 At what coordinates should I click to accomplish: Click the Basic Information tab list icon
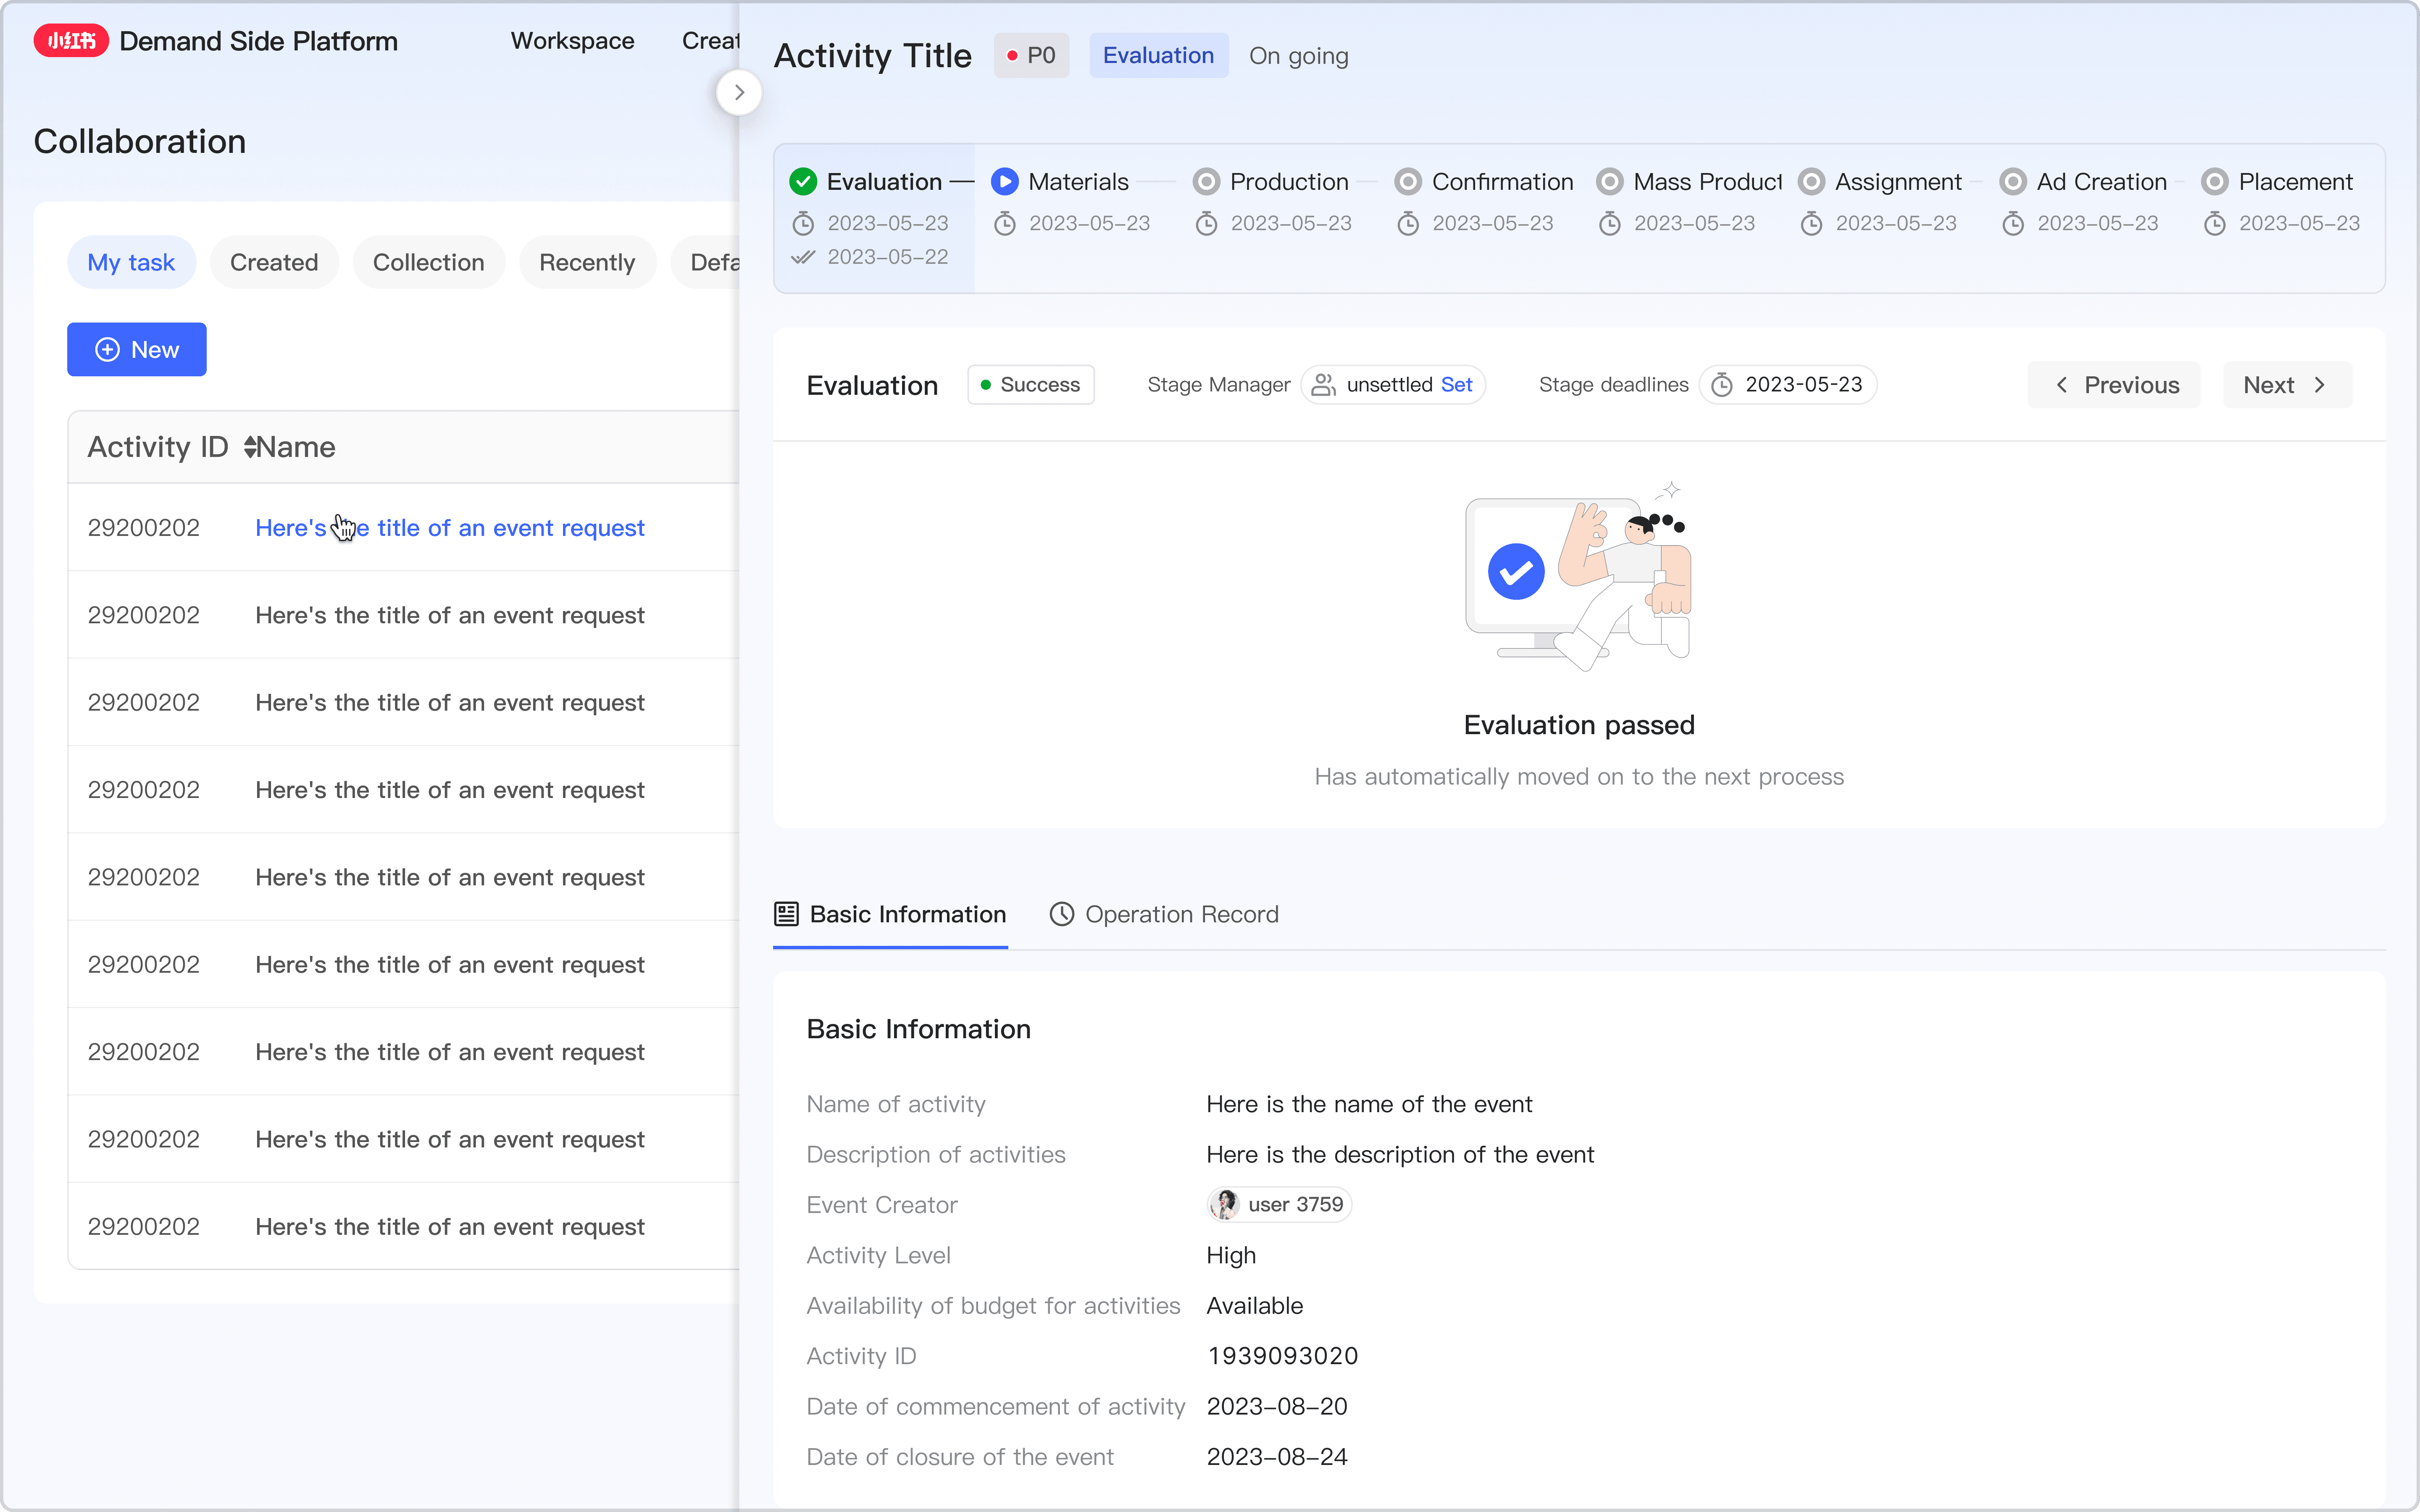787,914
